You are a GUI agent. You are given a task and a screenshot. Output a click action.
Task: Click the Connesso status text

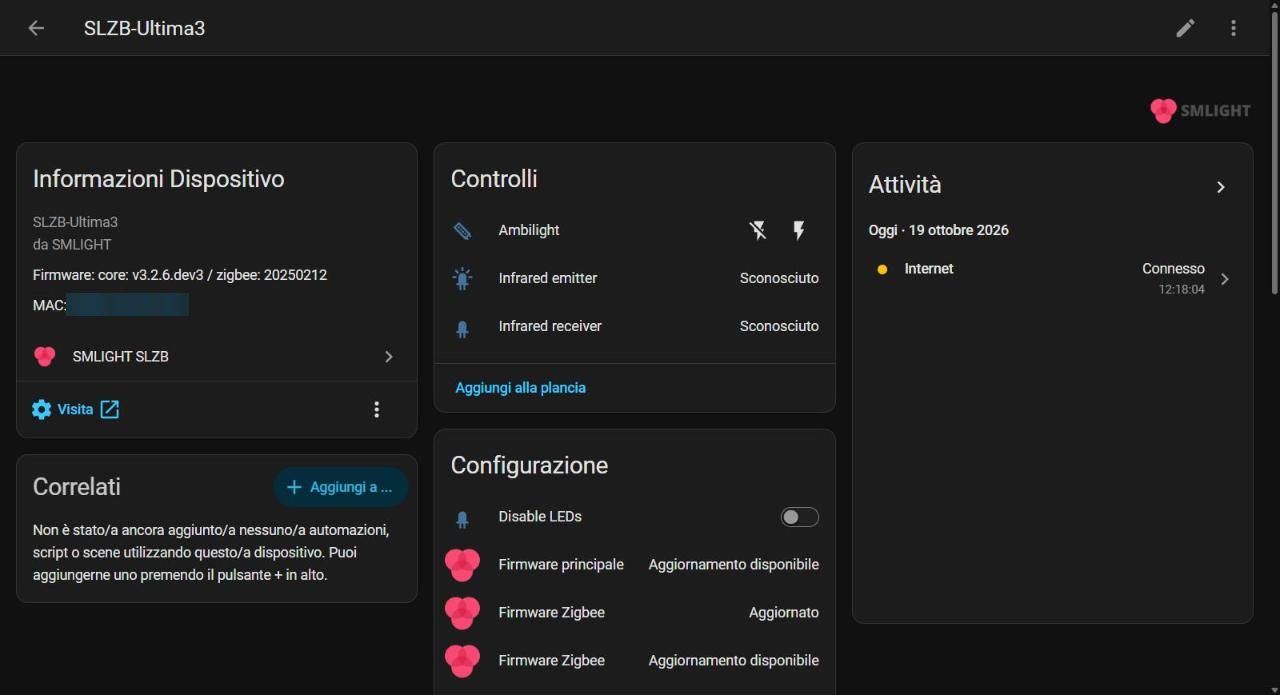click(1173, 269)
